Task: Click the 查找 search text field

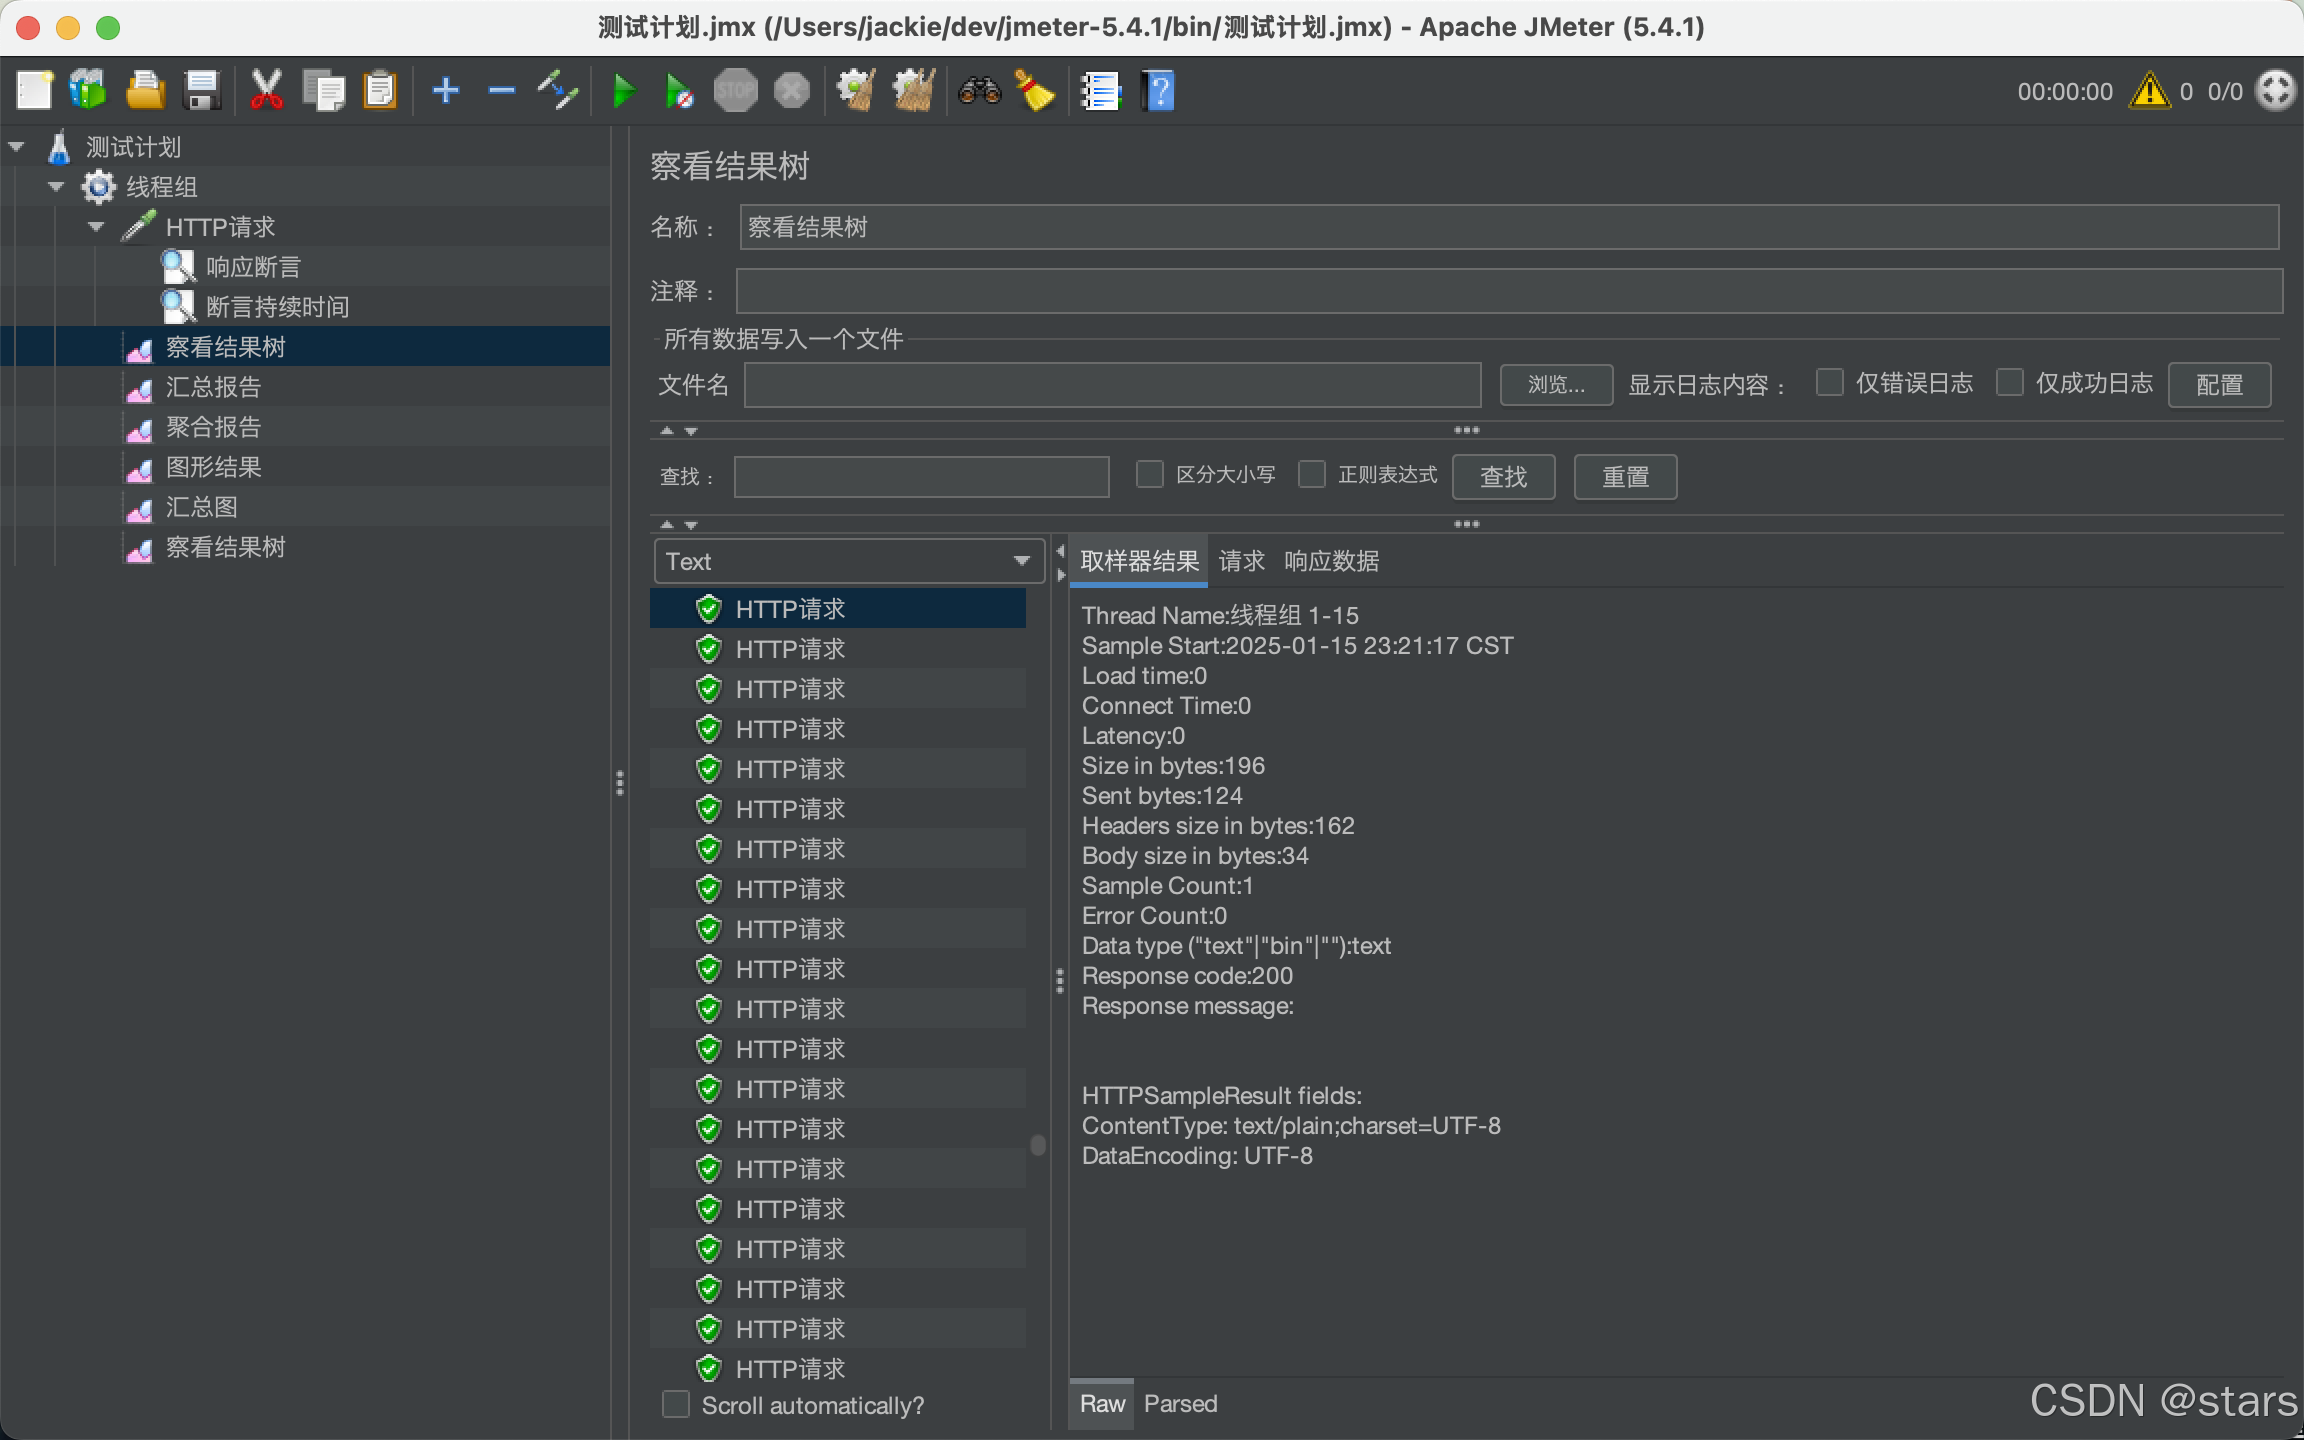Action: [921, 477]
